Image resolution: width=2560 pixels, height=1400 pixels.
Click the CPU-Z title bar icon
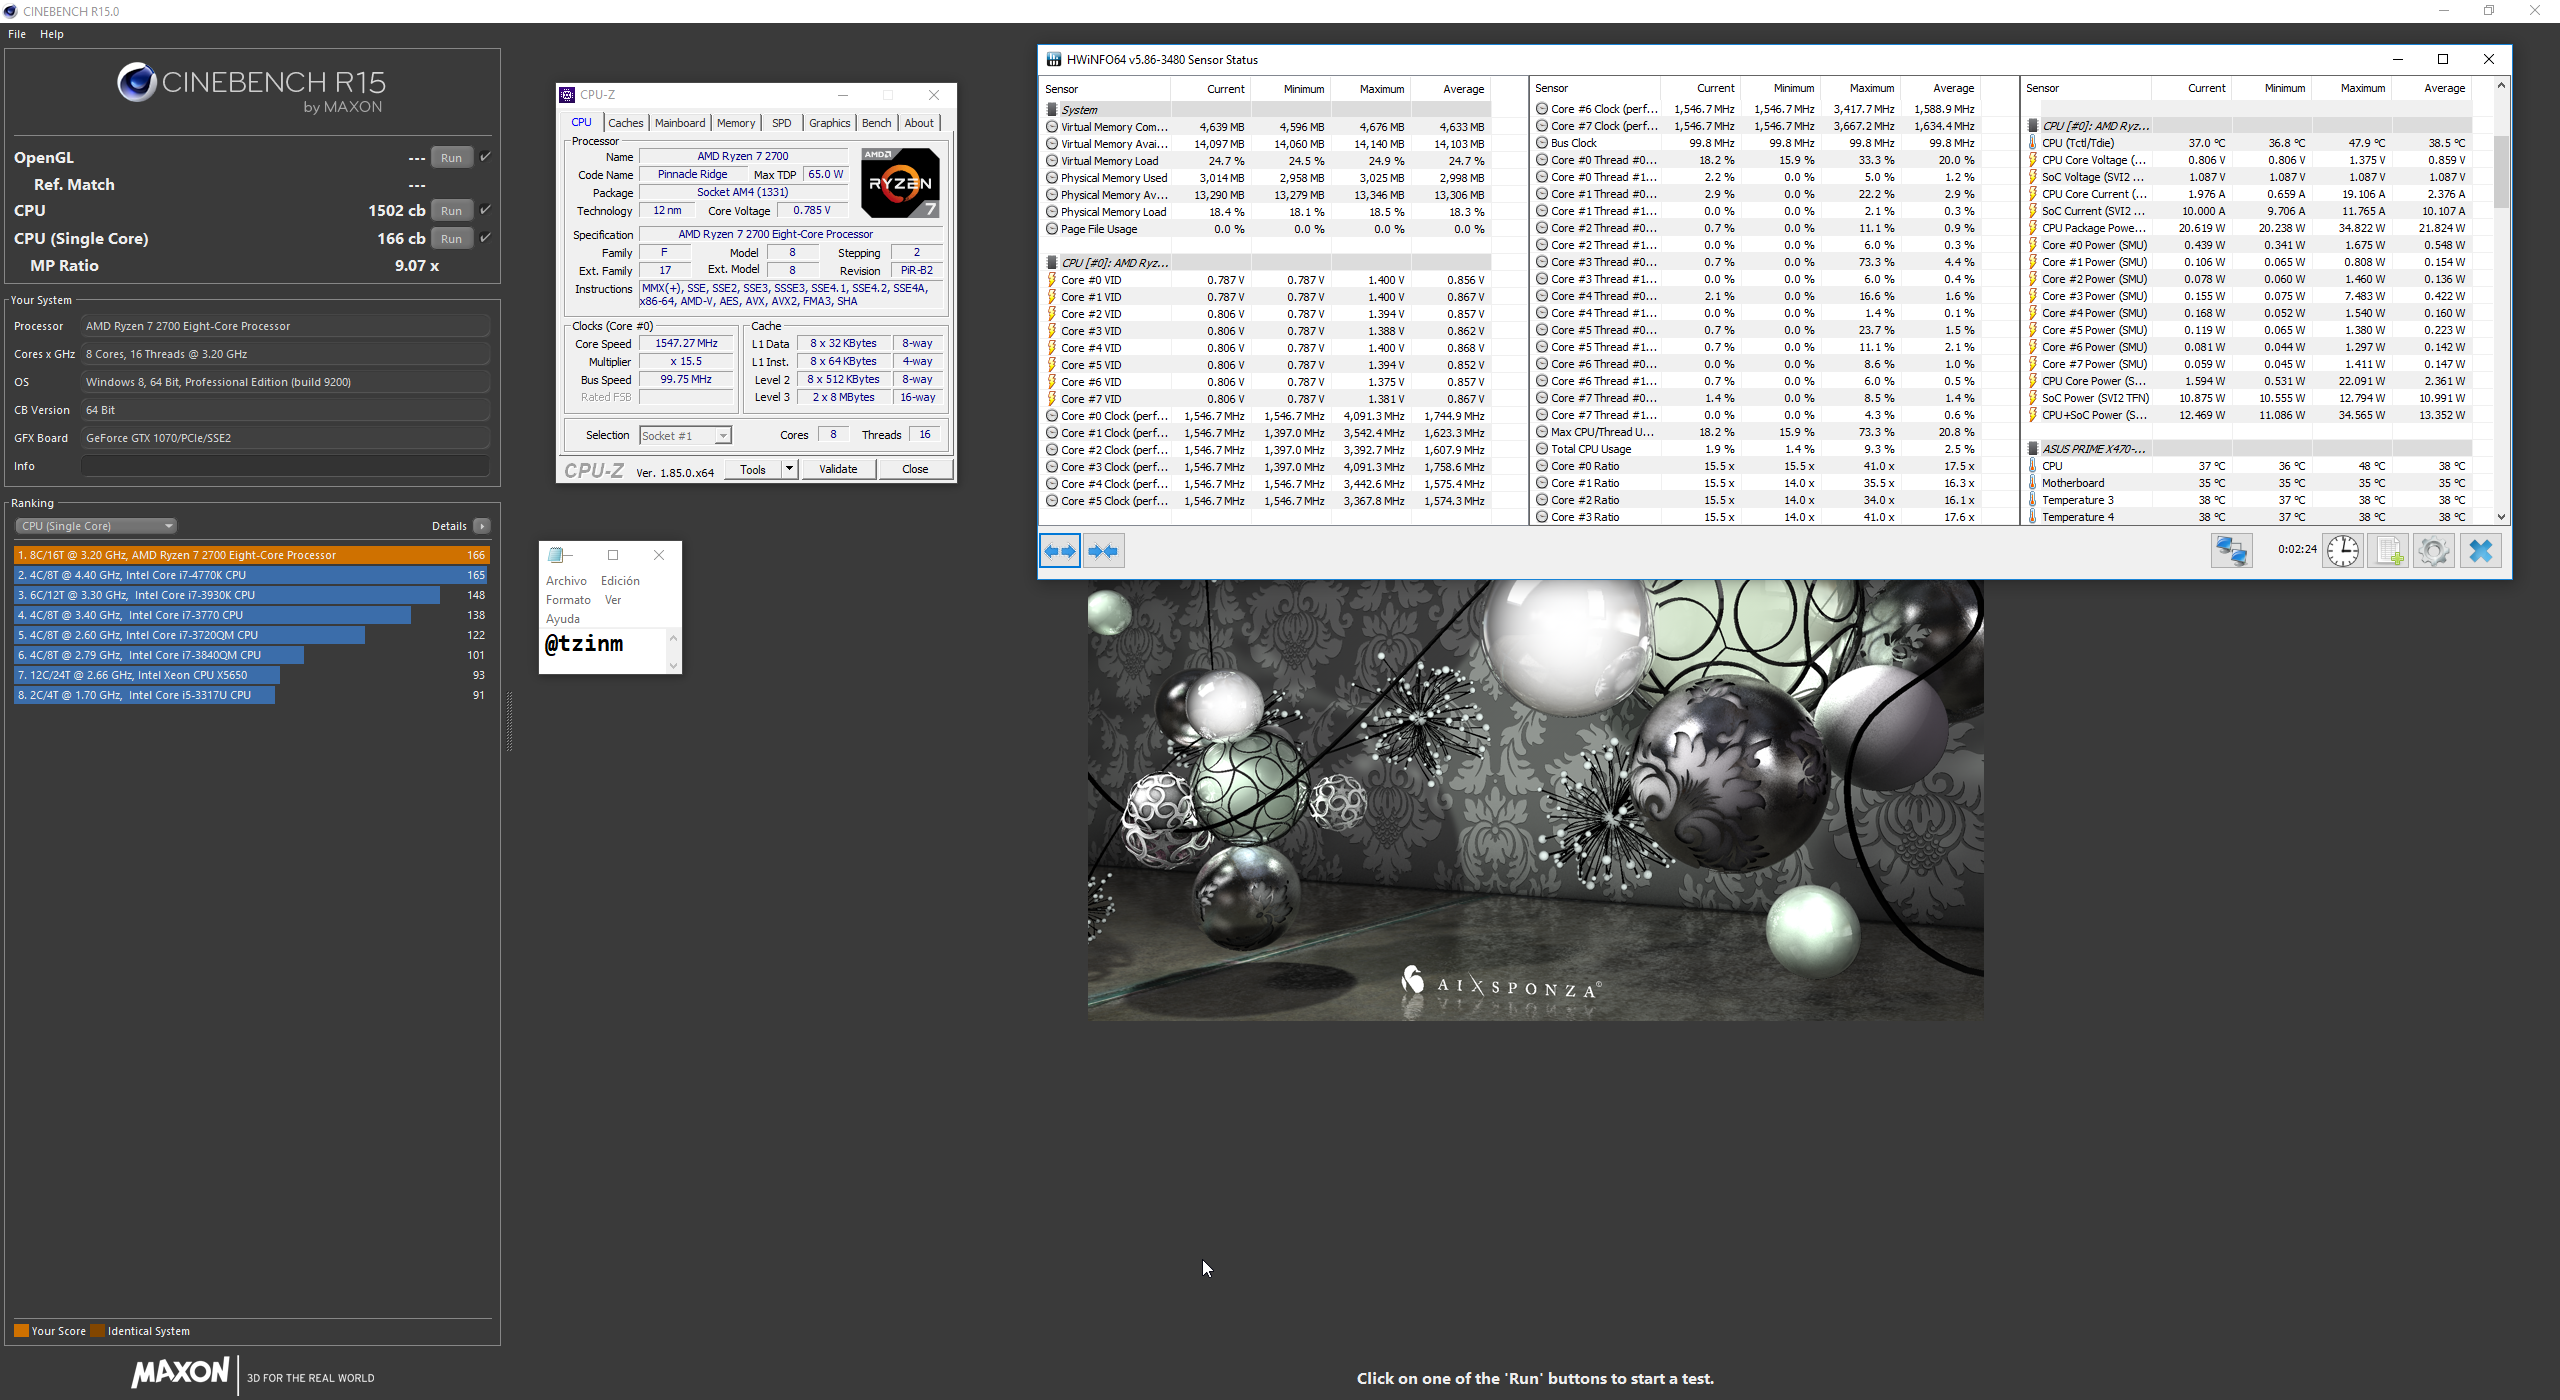(x=567, y=95)
